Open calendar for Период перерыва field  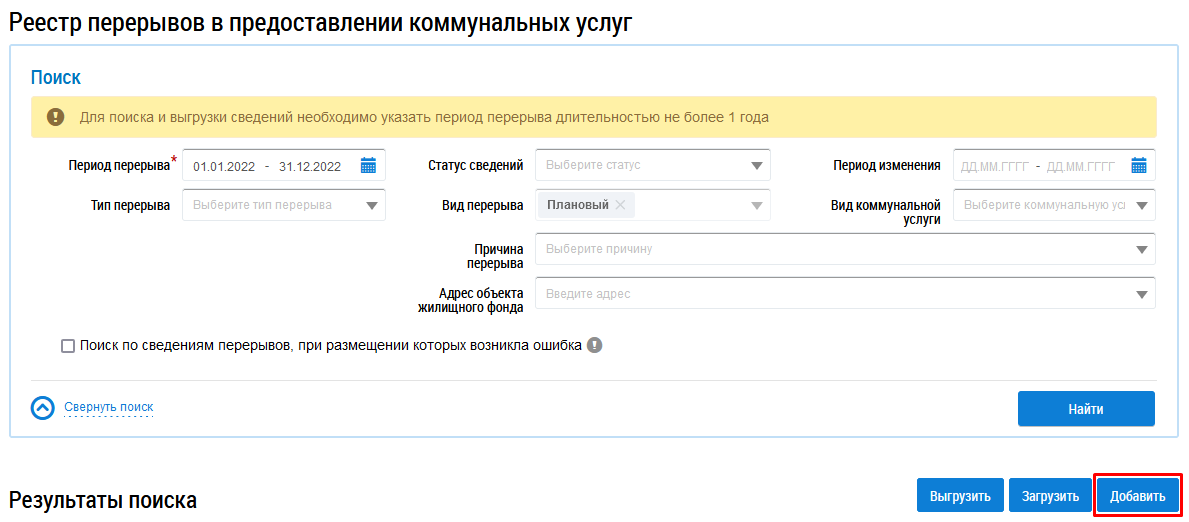(x=368, y=166)
